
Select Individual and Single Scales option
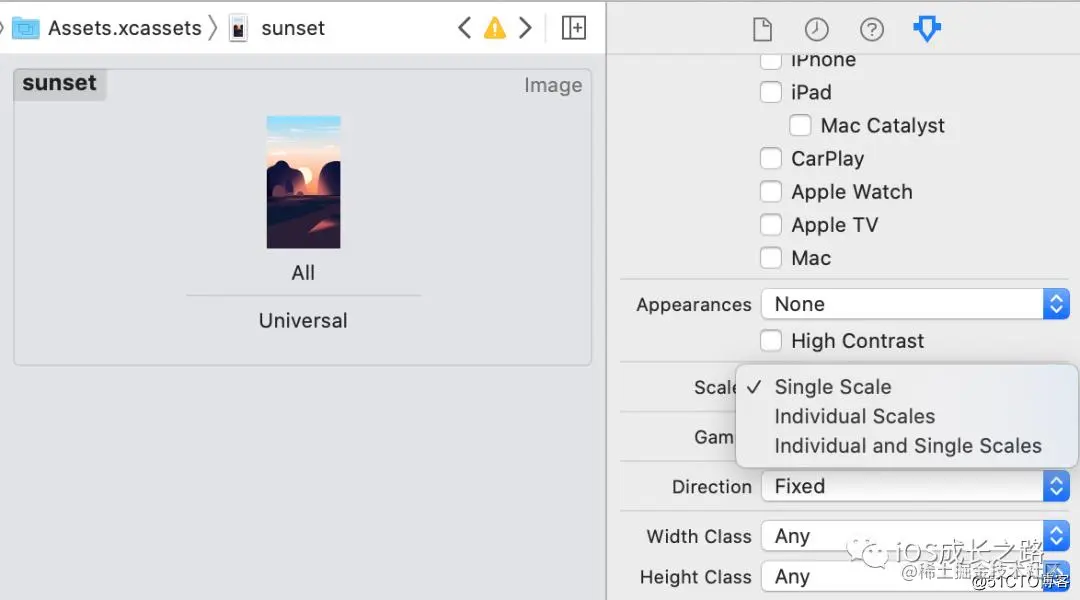point(907,446)
